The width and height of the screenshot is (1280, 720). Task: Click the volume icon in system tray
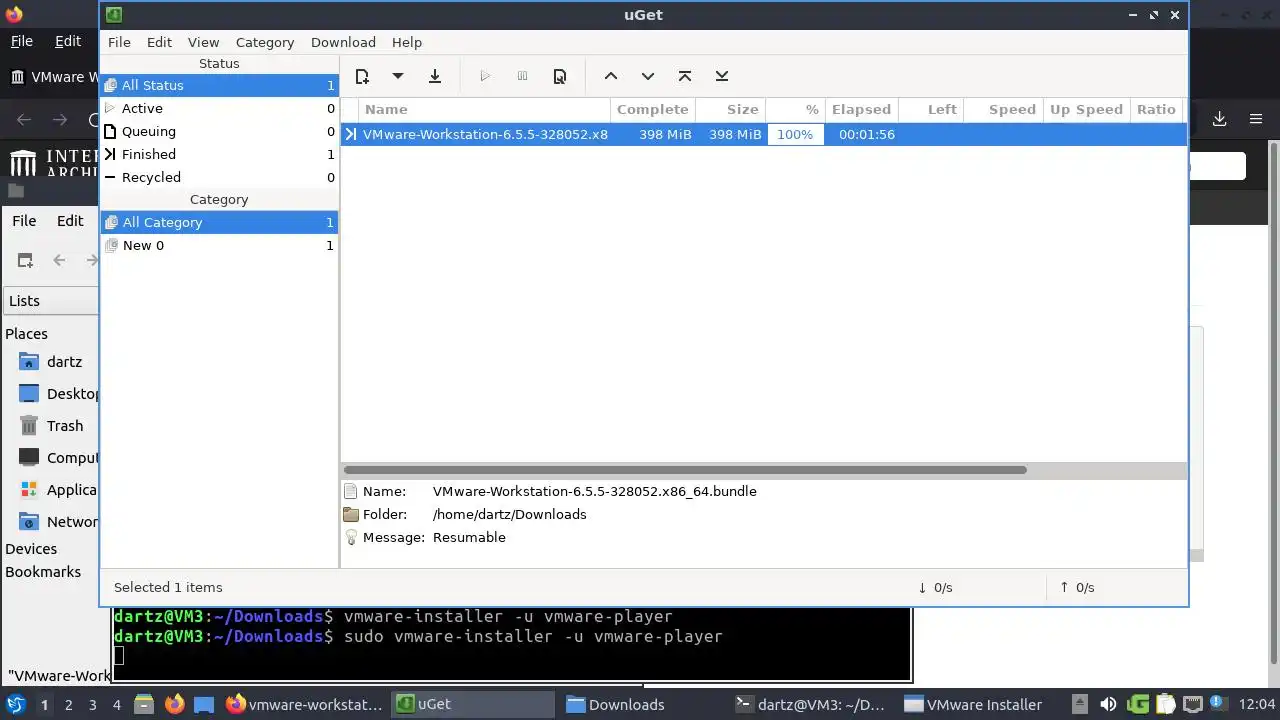pos(1108,705)
